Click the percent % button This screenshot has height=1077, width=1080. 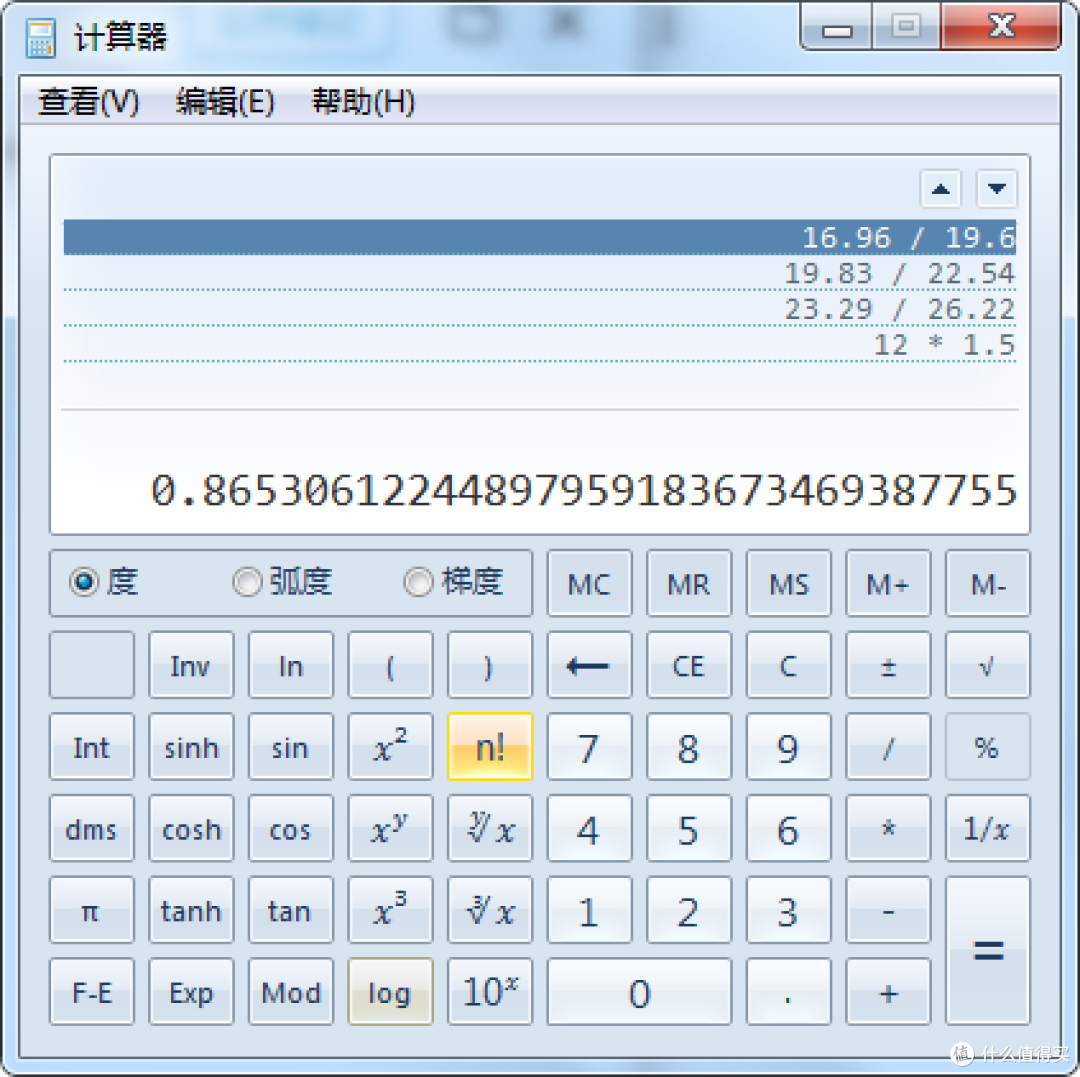(x=988, y=746)
